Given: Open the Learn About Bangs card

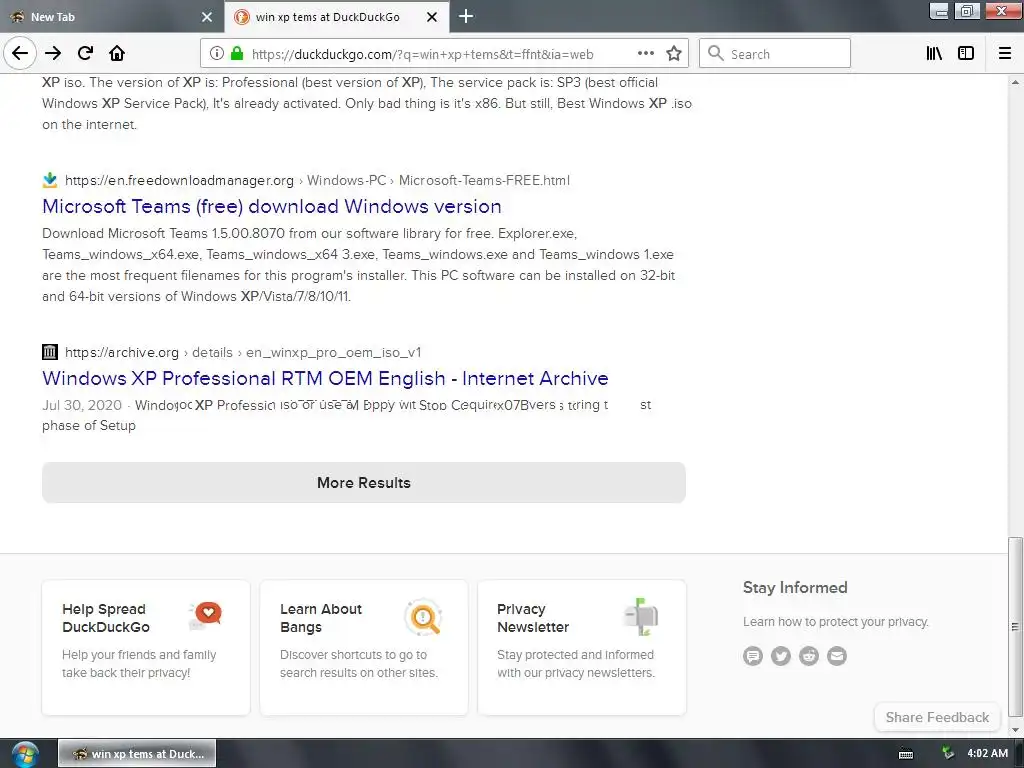Looking at the screenshot, I should [364, 647].
